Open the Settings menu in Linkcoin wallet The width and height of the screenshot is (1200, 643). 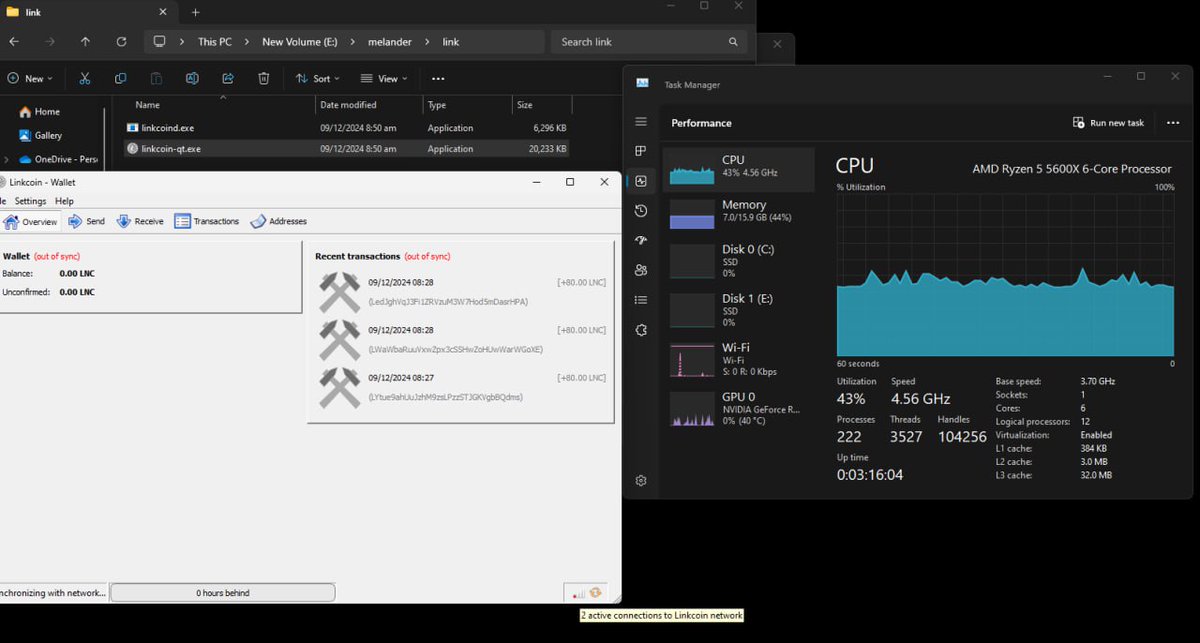pyautogui.click(x=30, y=201)
